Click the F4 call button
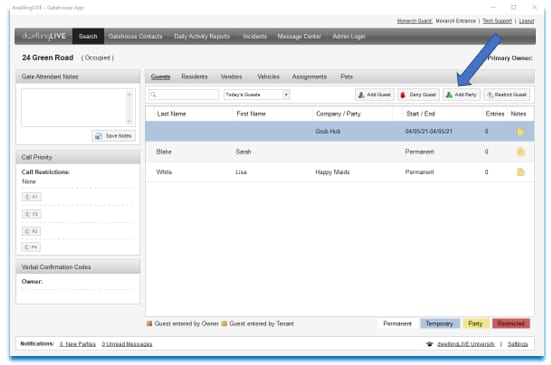 click(31, 247)
